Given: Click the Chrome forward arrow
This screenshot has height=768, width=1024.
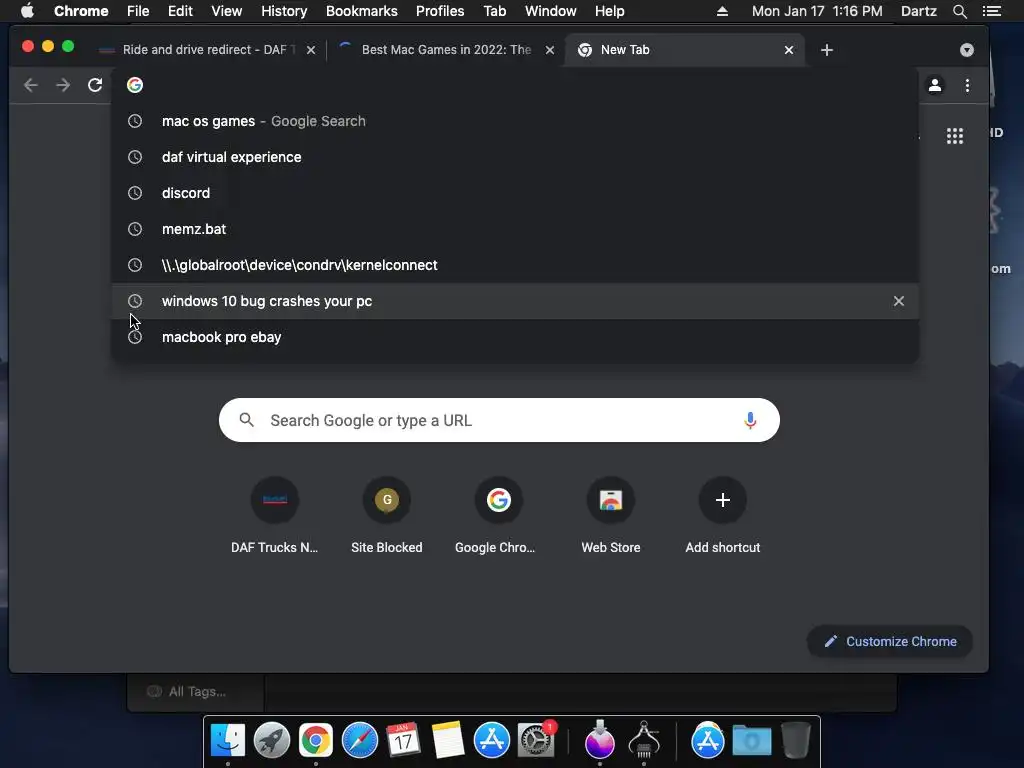Looking at the screenshot, I should coord(63,86).
